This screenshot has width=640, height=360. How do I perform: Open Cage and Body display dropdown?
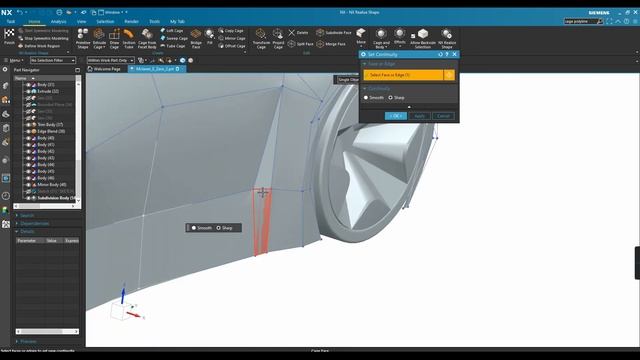pyautogui.click(x=381, y=38)
